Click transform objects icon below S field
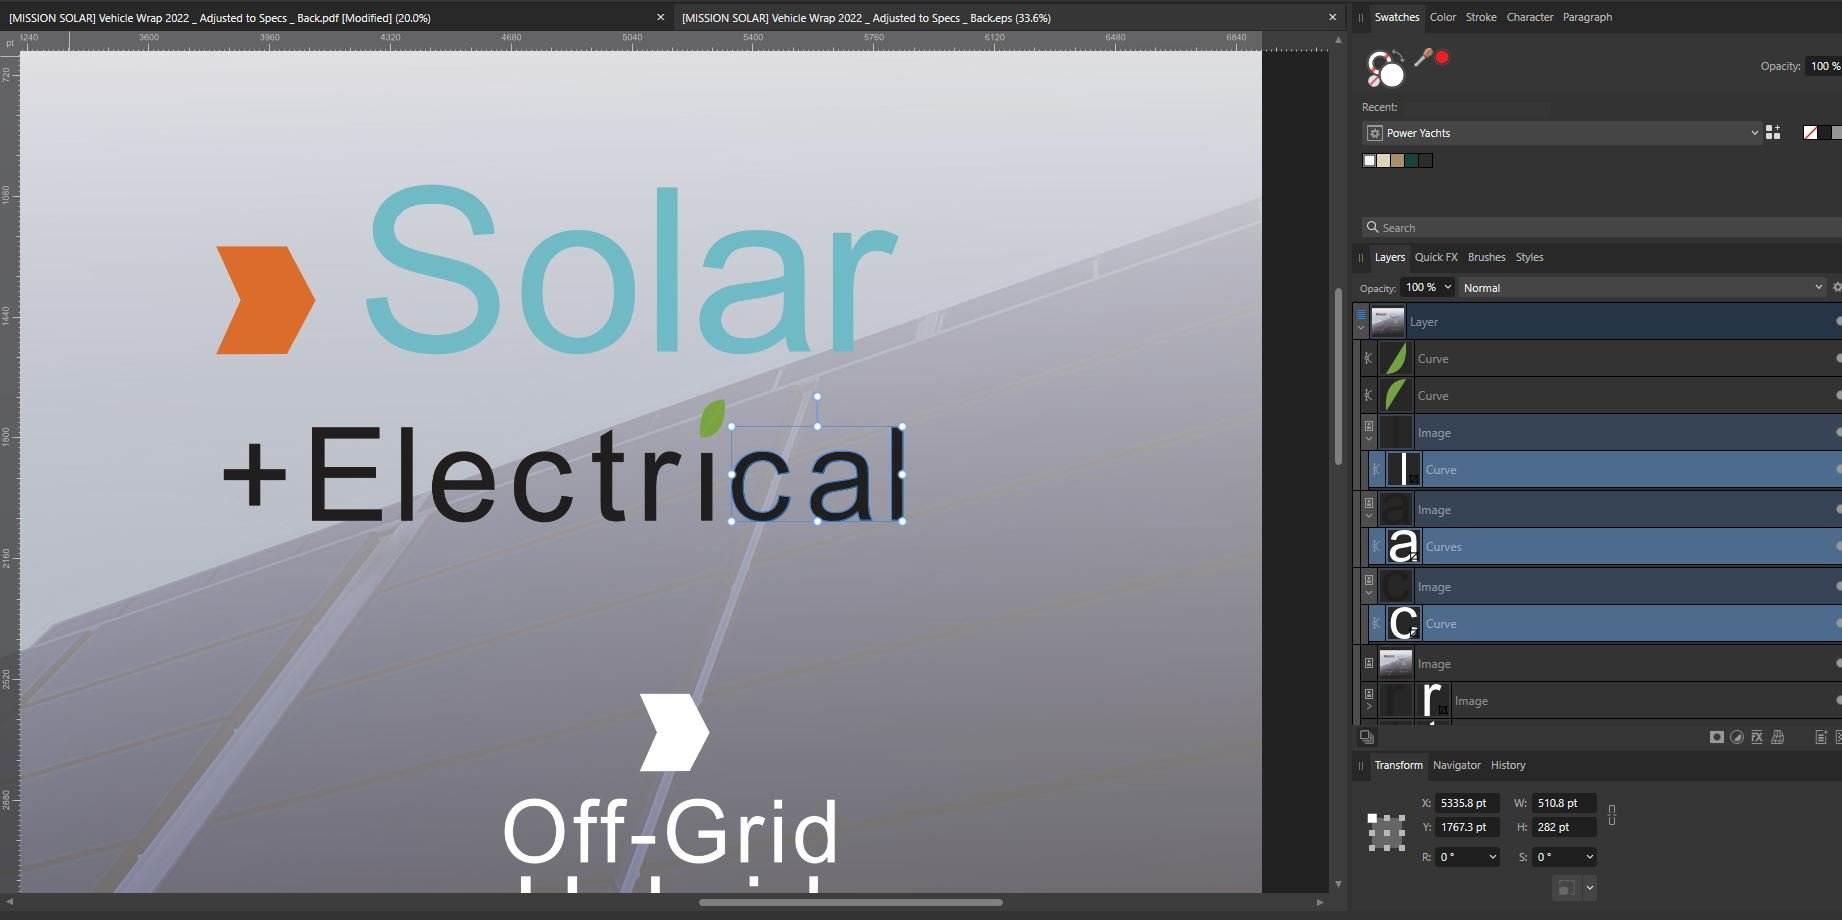Image resolution: width=1842 pixels, height=920 pixels. (1566, 888)
